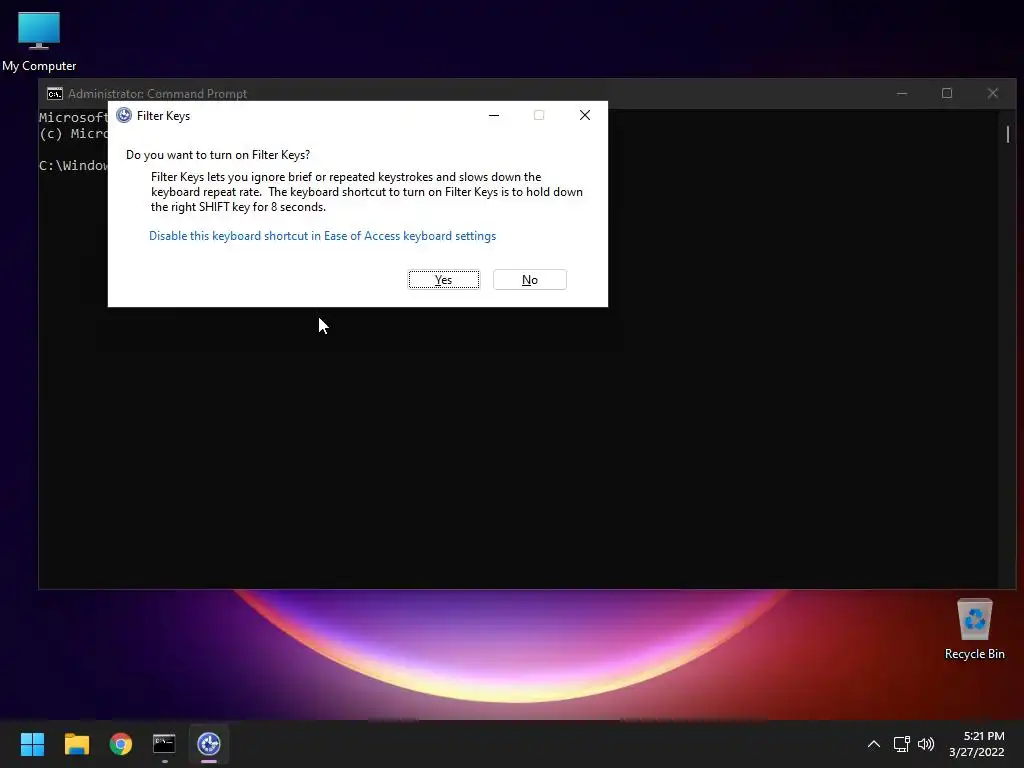The width and height of the screenshot is (1024, 768).
Task: Click the Filter Keys title bar icon
Action: [x=124, y=116]
